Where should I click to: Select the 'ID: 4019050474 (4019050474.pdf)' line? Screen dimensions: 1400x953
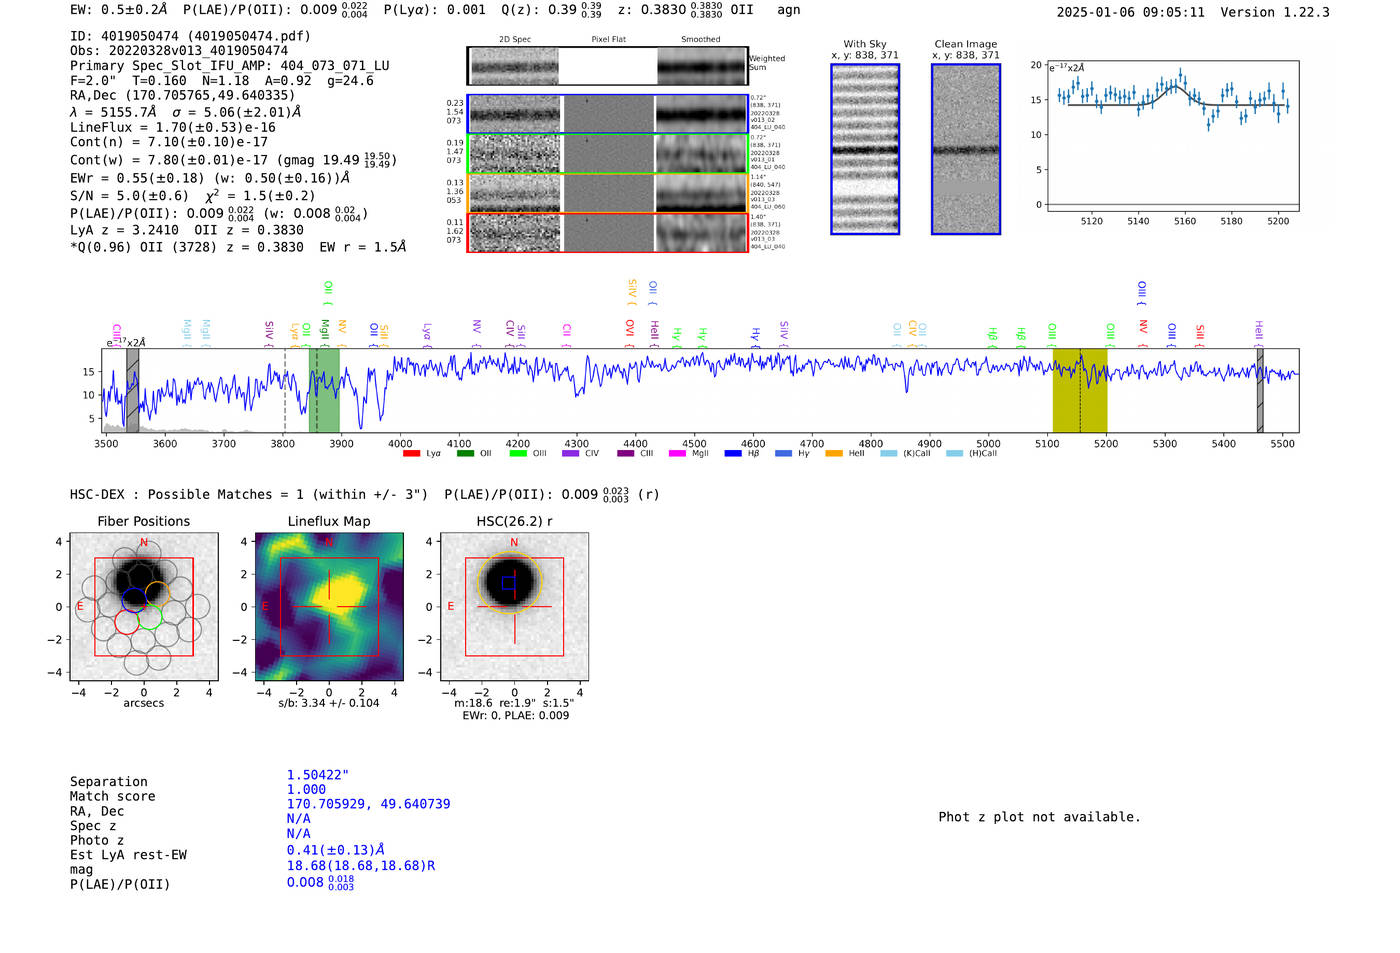pyautogui.click(x=190, y=36)
